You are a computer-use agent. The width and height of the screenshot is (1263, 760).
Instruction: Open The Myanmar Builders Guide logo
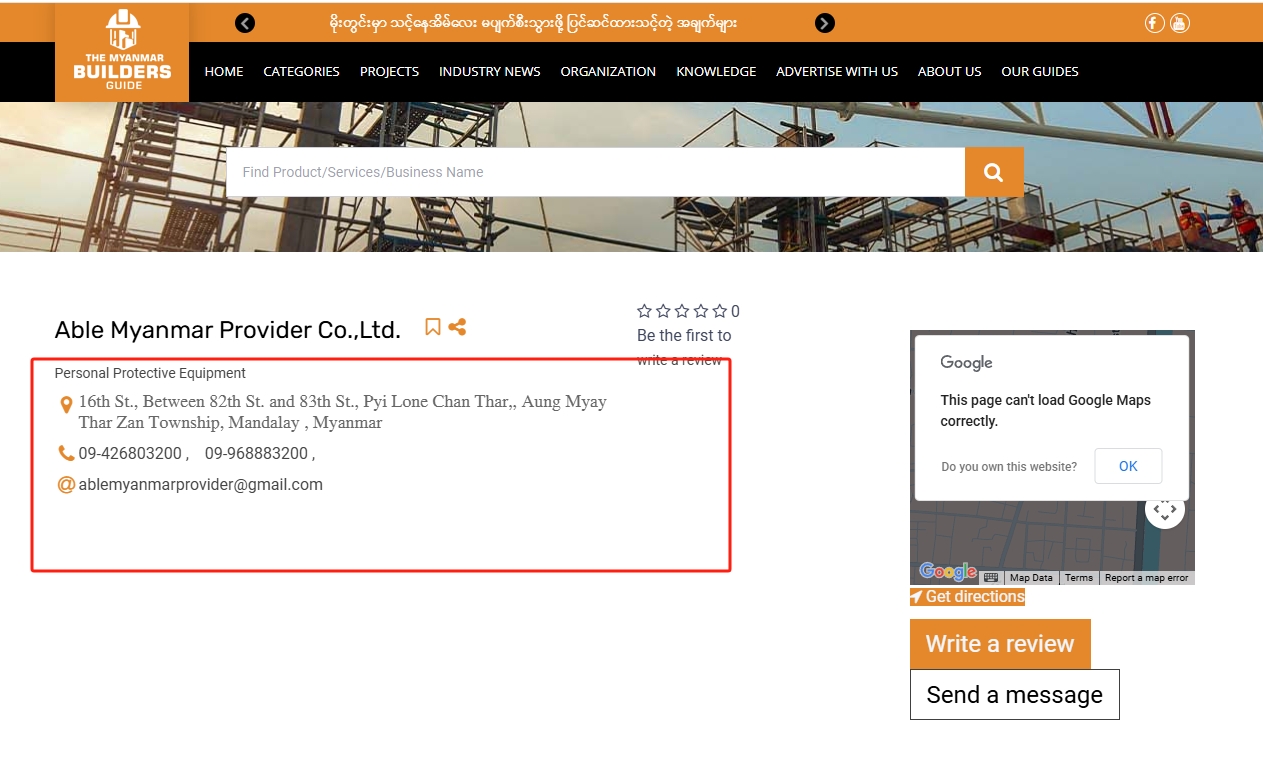coord(122,52)
